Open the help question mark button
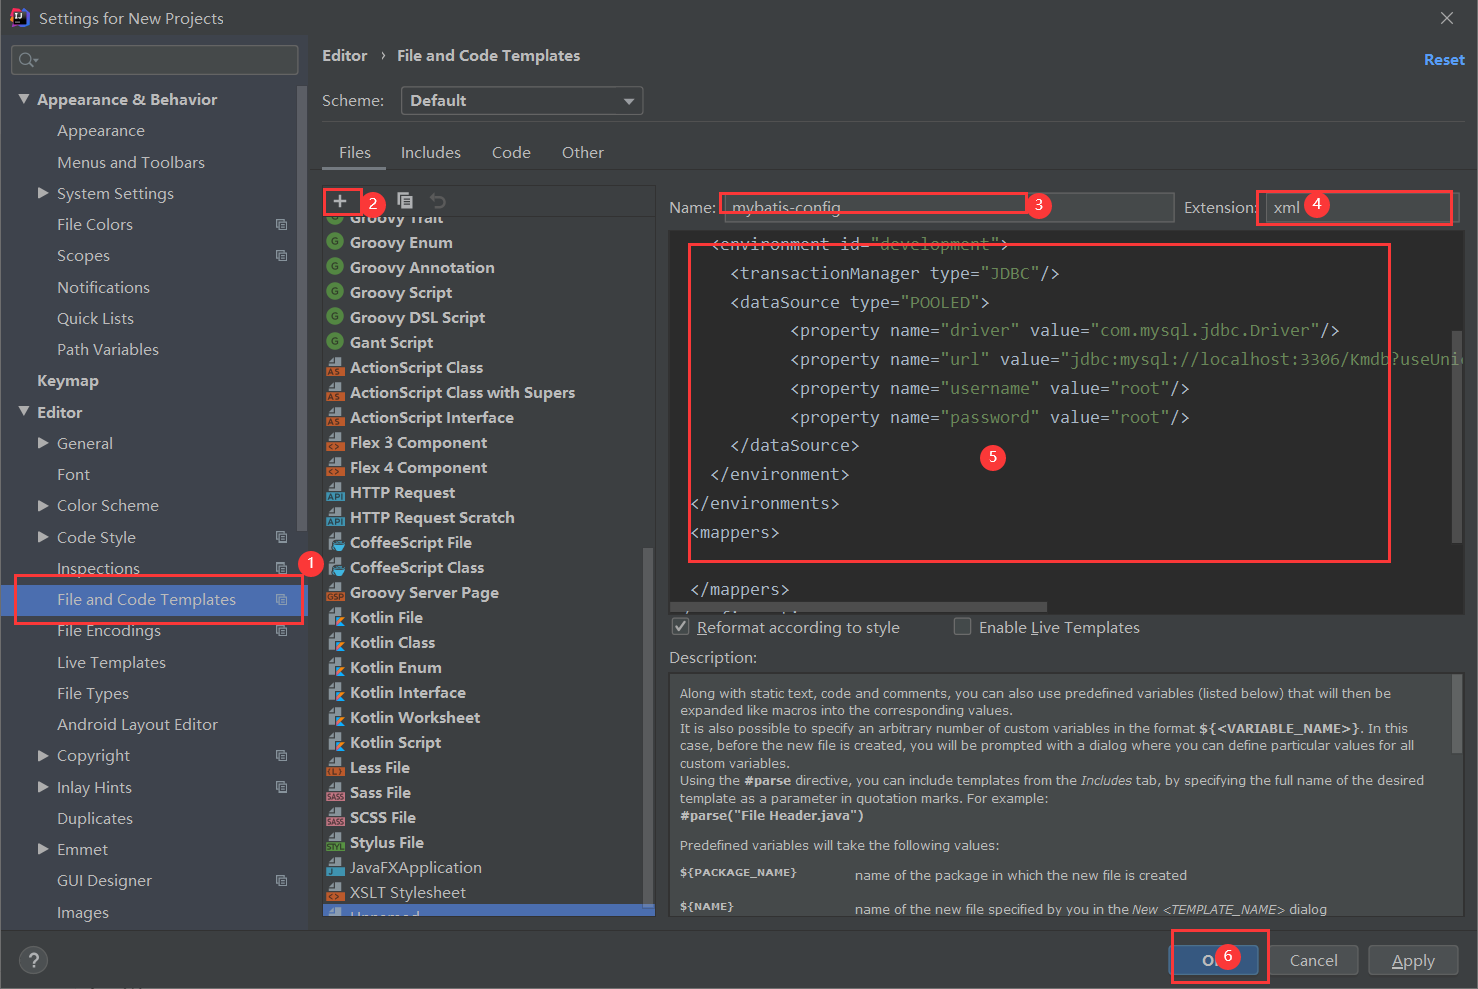Screen dimensions: 1478x989 coord(33,960)
